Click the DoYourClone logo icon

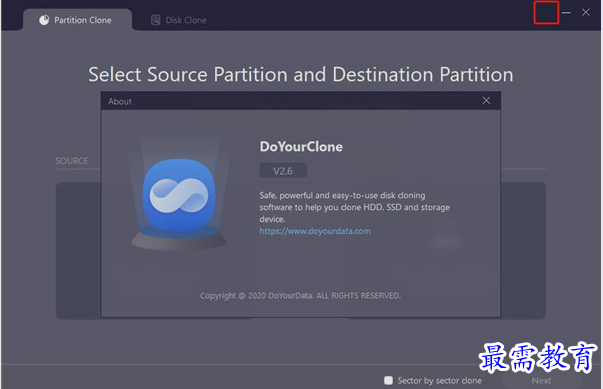click(179, 195)
